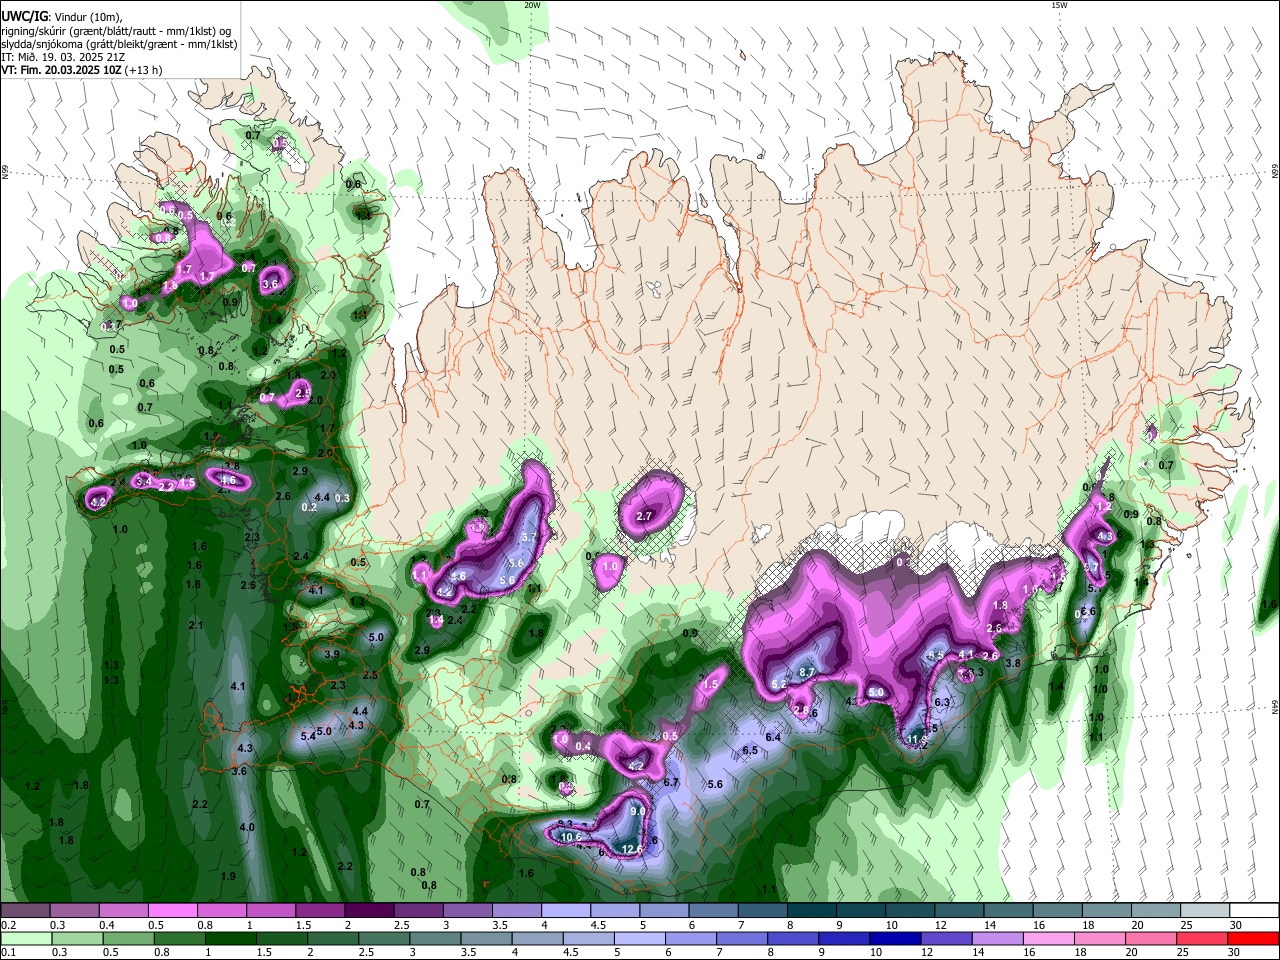The width and height of the screenshot is (1280, 960).
Task: Click the bright red swatch ending the lower scale
Action: (1253, 939)
